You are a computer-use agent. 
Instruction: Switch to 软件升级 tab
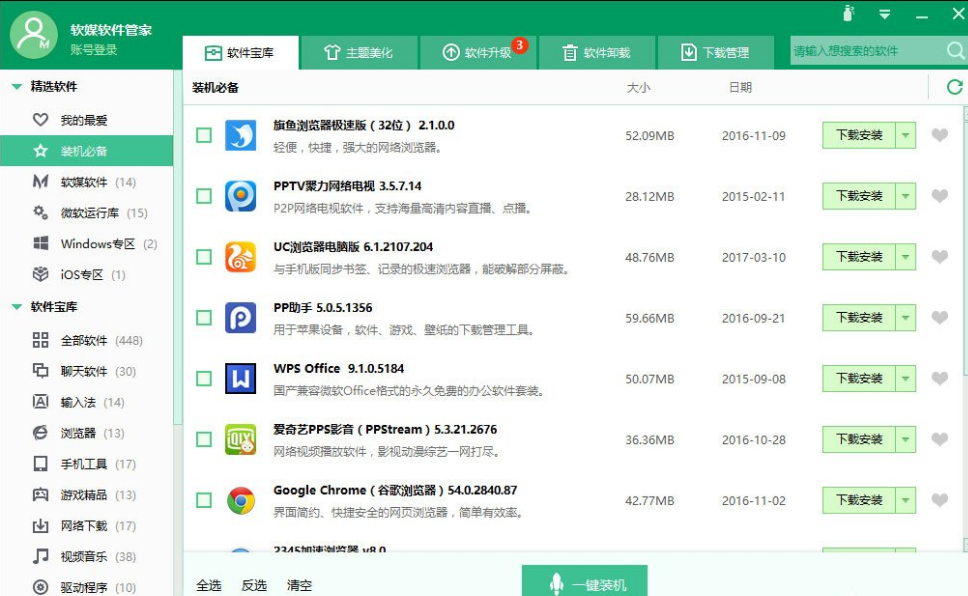pos(478,52)
